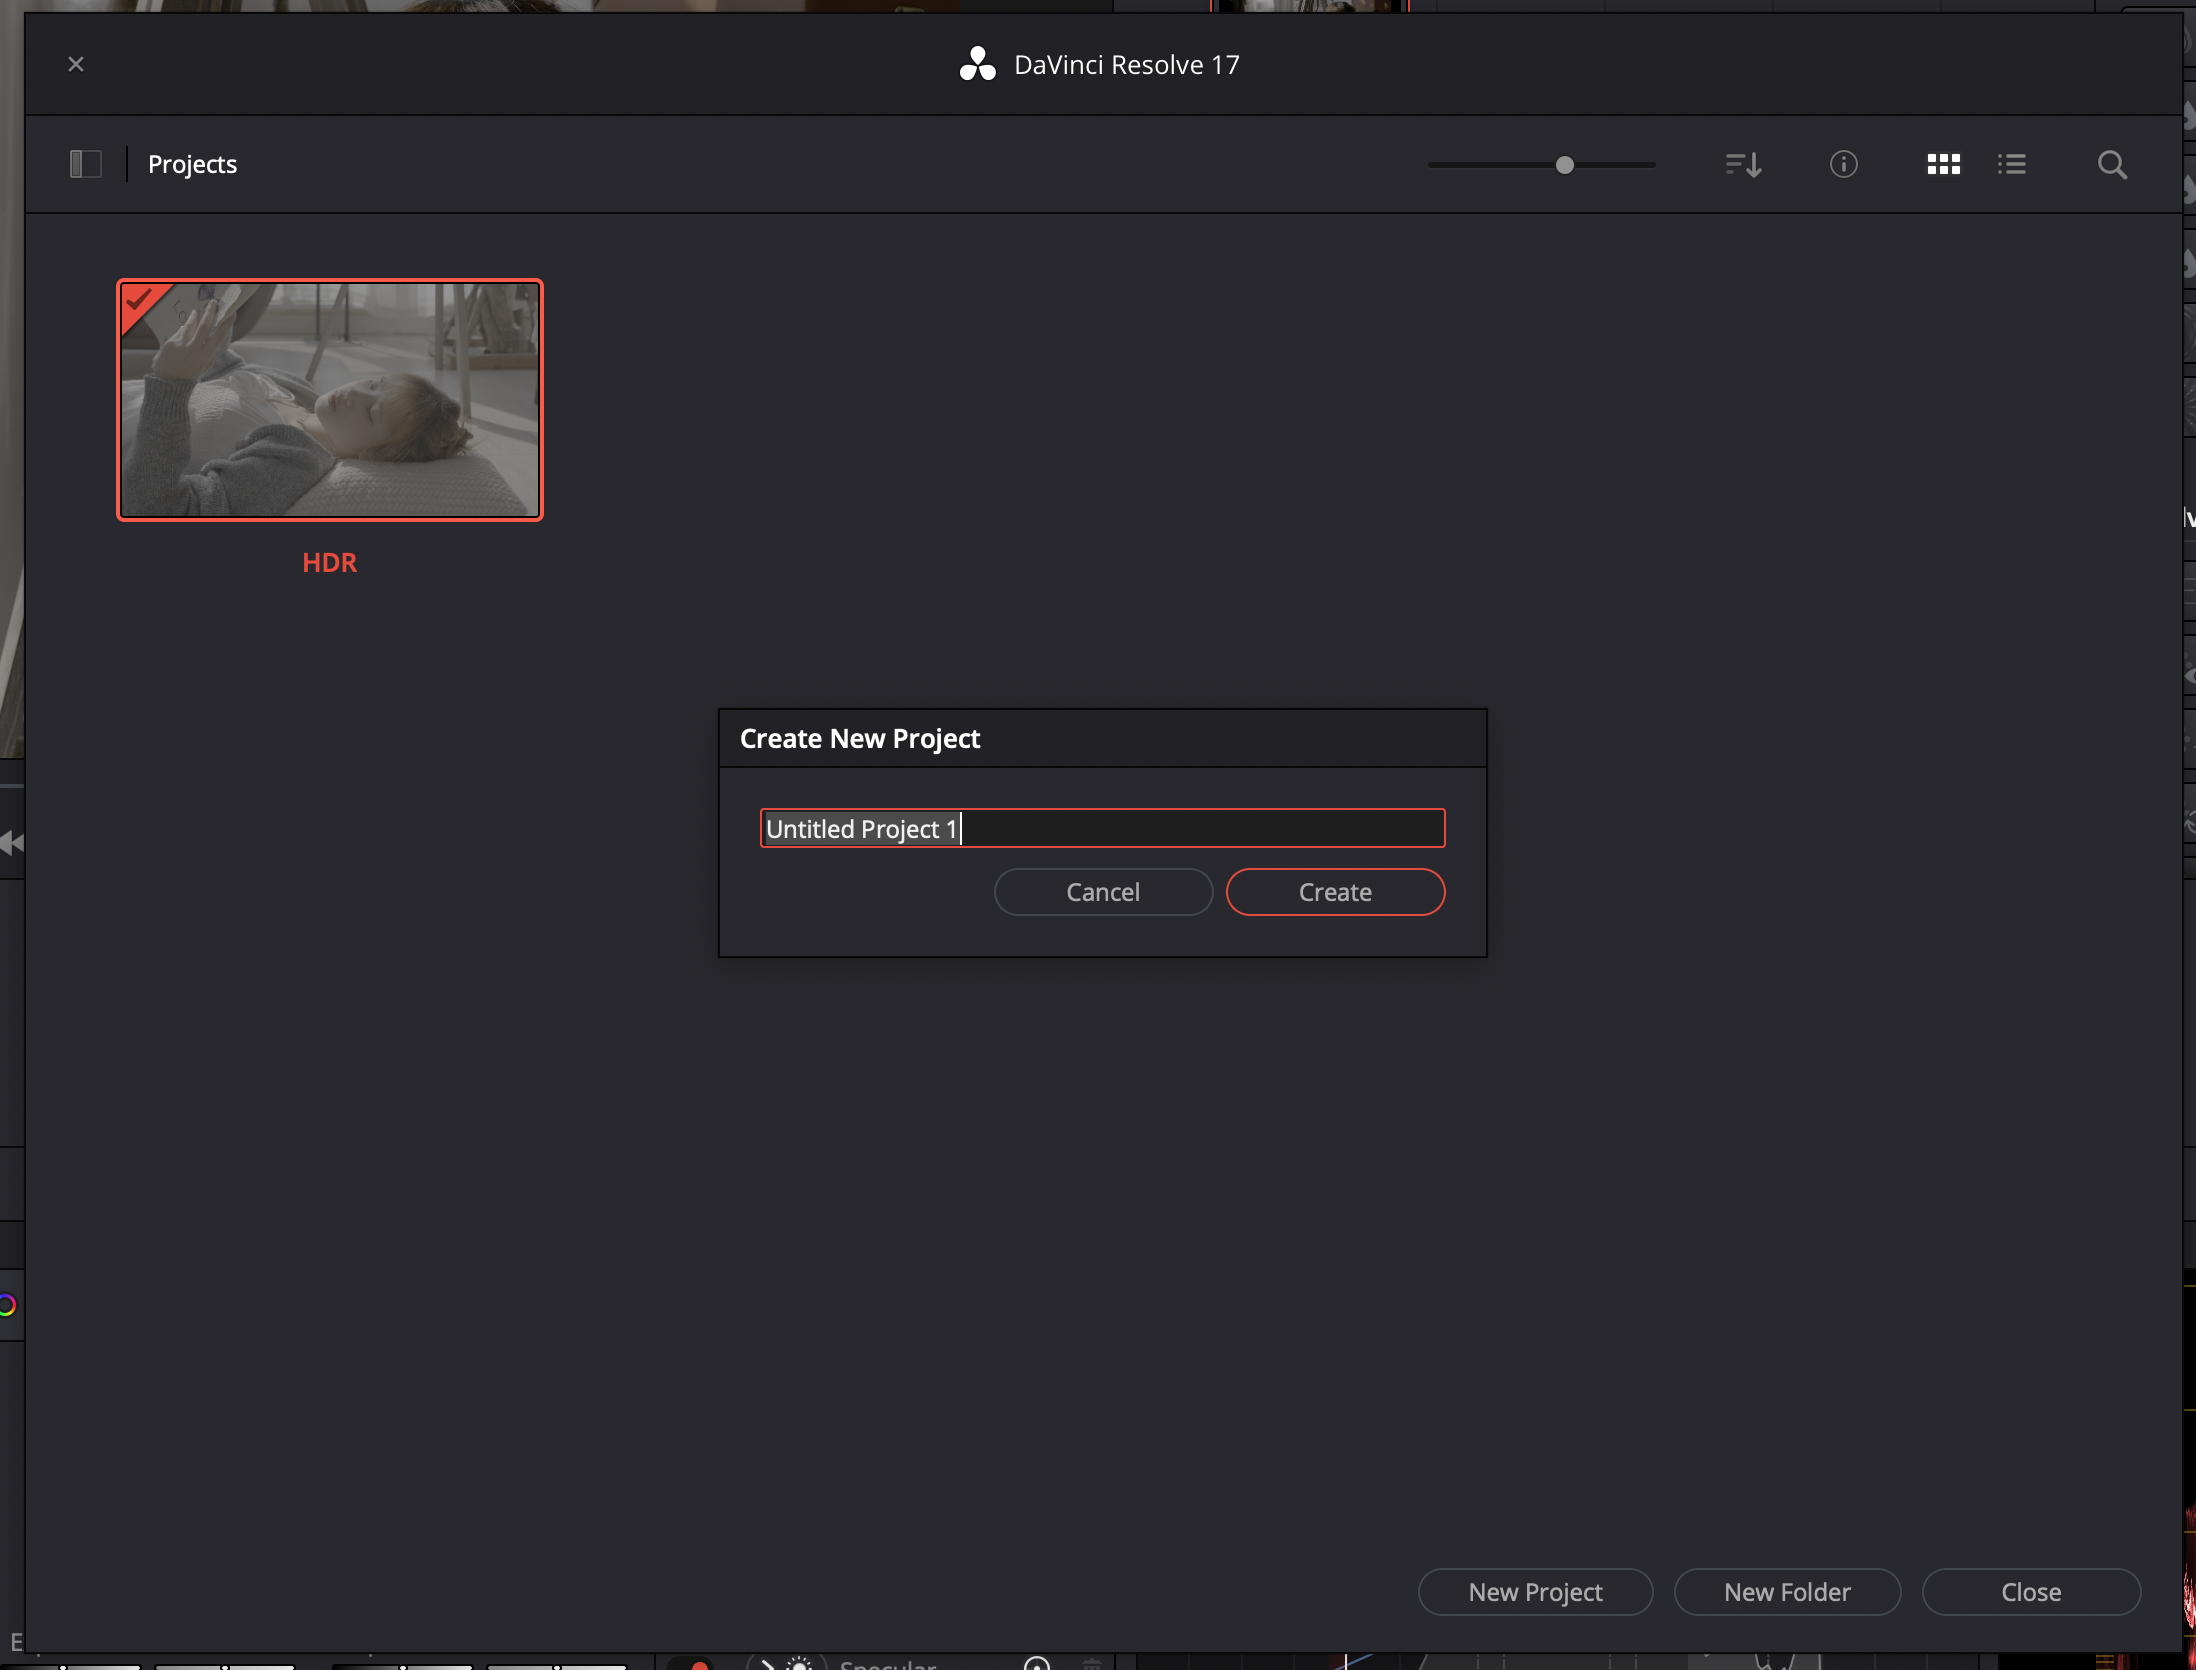Select the HDR project thumbnail
Viewport: 2196px width, 1670px height.
pos(330,400)
